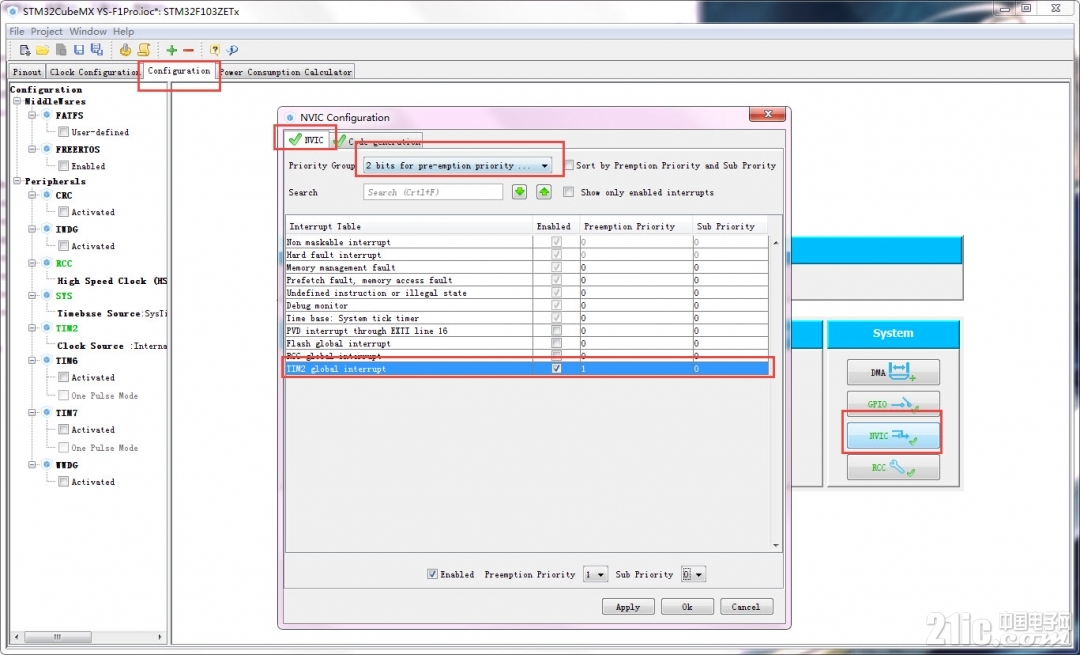The width and height of the screenshot is (1080, 655).
Task: Click the New Project toolbar icon
Action: [25, 50]
